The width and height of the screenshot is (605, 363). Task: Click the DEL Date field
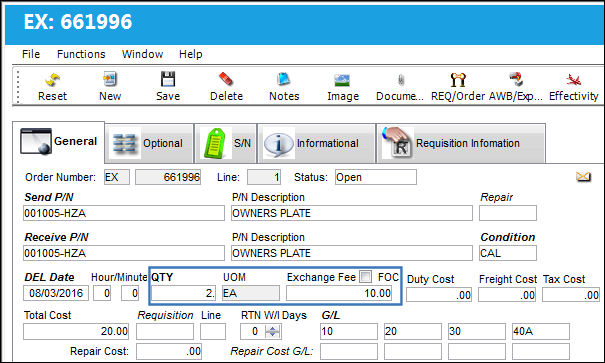[x=56, y=293]
